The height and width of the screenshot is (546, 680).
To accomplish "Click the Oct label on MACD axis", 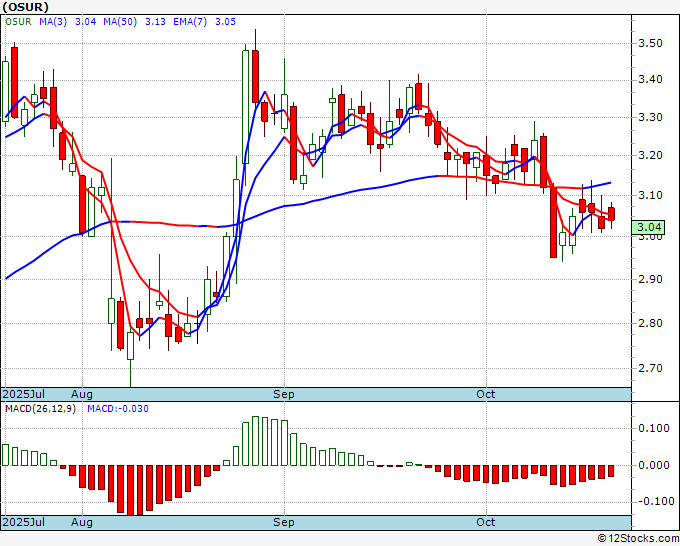I will point(486,522).
